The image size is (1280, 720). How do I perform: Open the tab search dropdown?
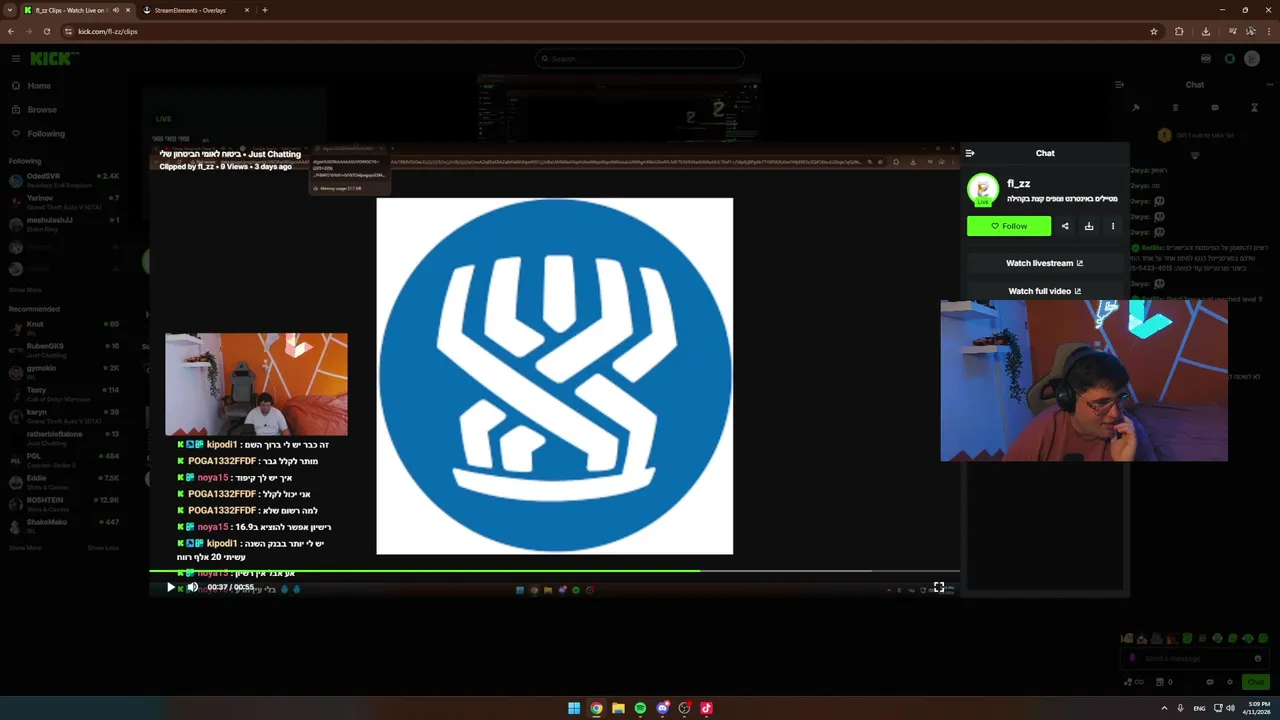9,10
